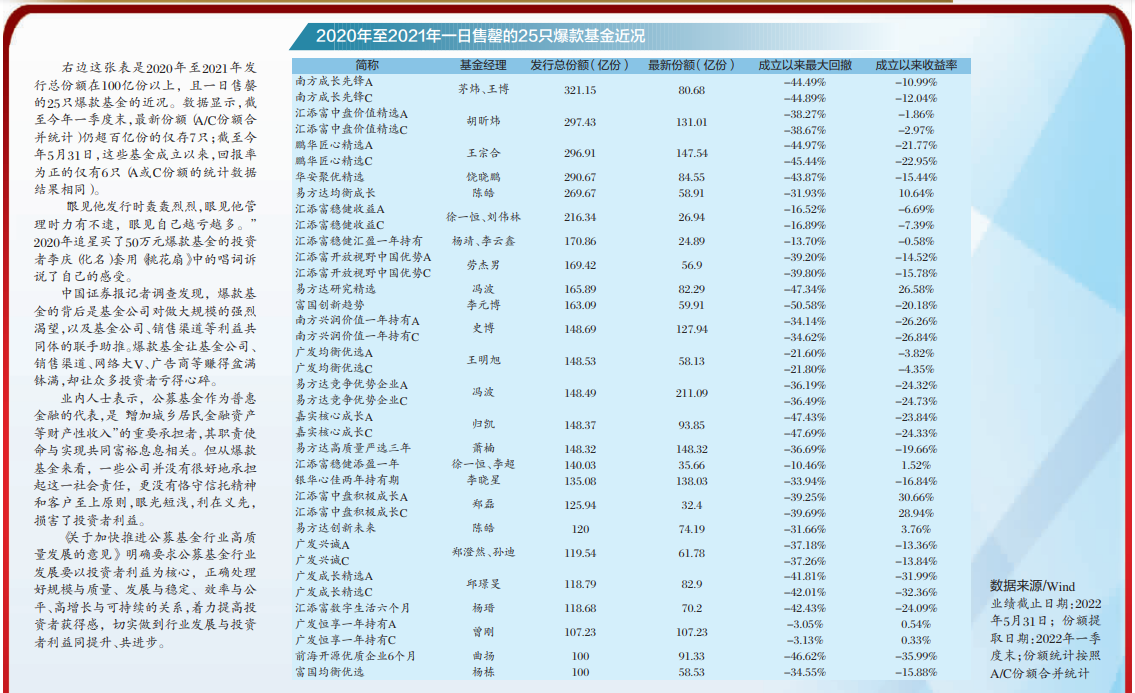This screenshot has width=1135, height=693.
Task: Click manager name 郑澄然、孙迪
Action: coord(483,553)
